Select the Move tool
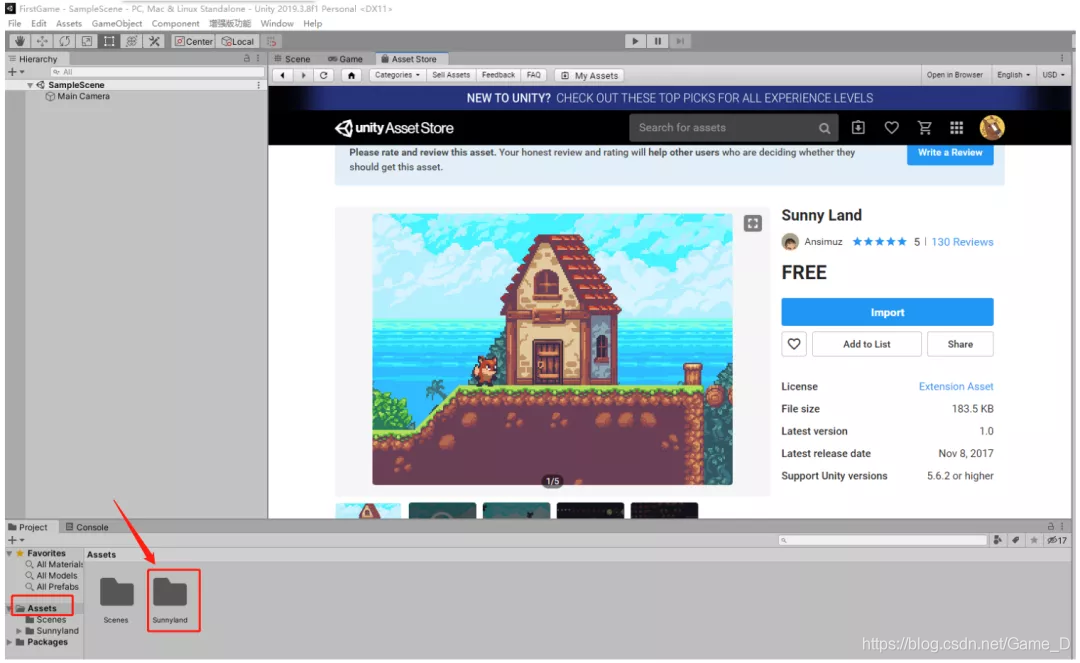The image size is (1080, 663). pyautogui.click(x=42, y=41)
